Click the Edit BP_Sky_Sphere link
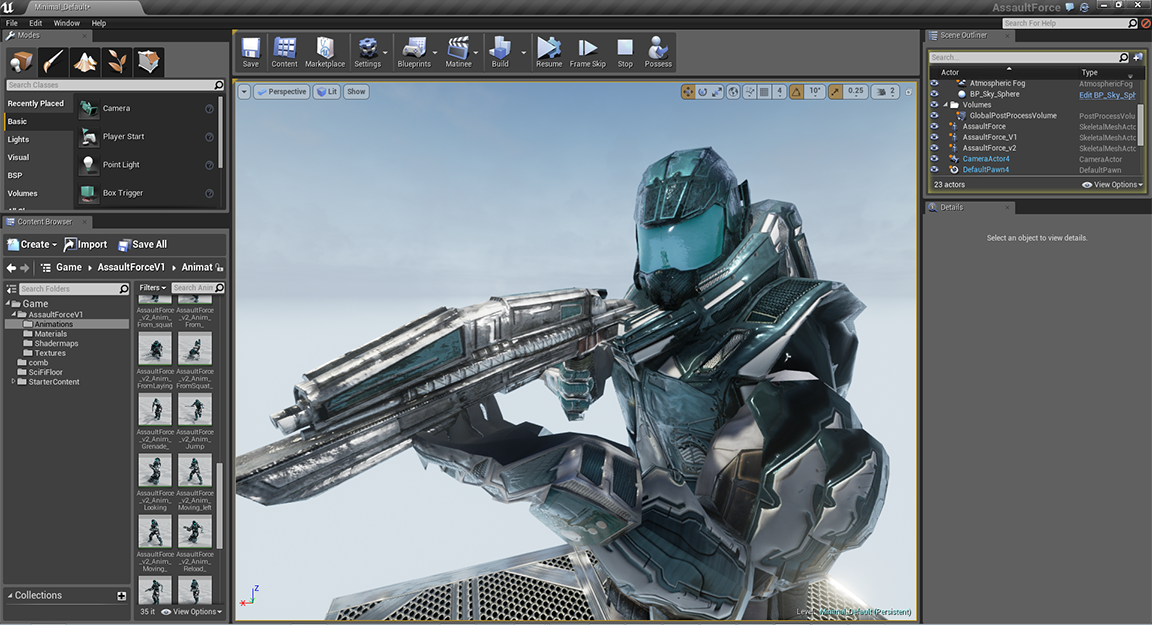 (x=1107, y=95)
